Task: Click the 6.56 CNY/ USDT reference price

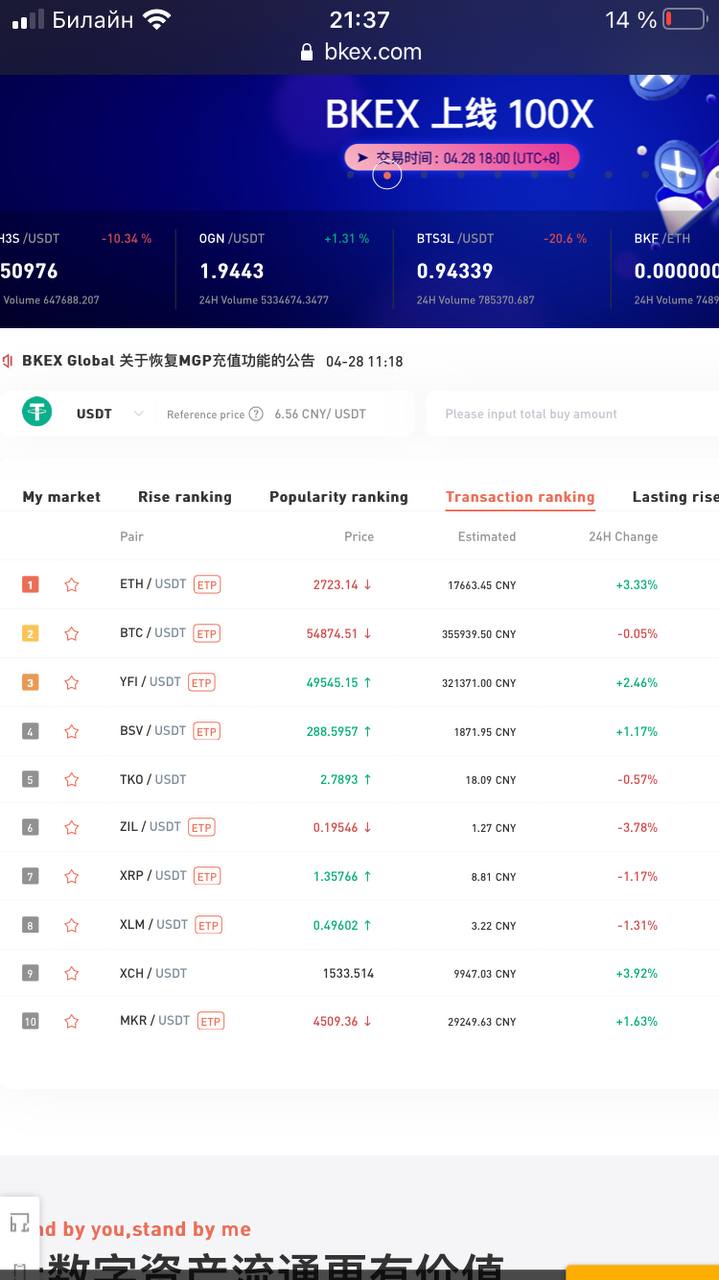Action: coord(320,414)
